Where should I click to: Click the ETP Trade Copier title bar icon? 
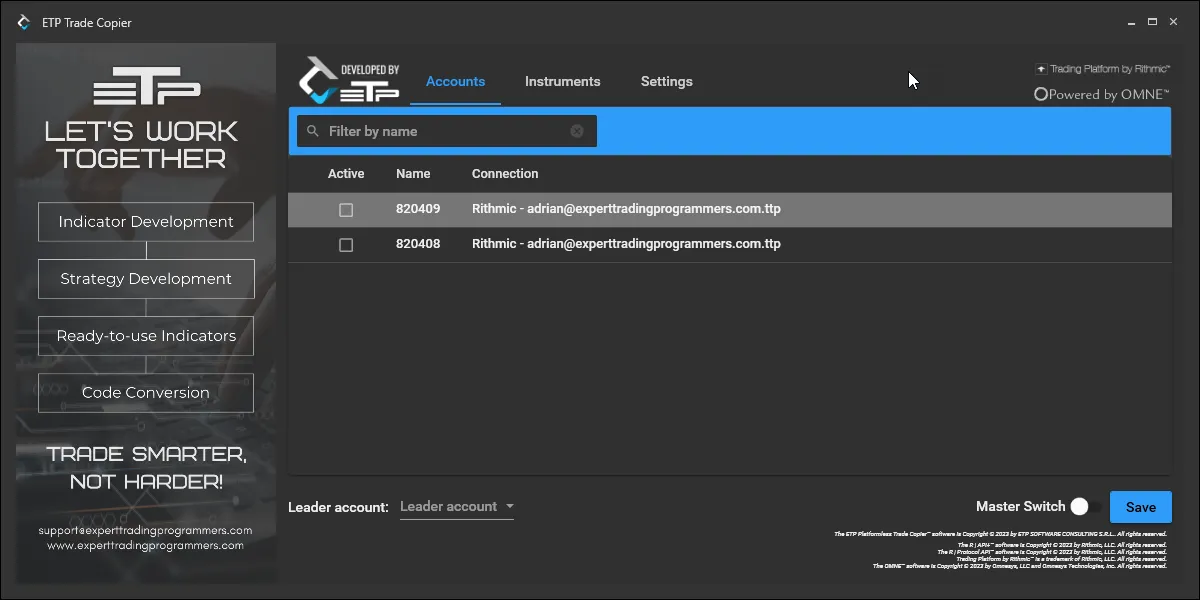pyautogui.click(x=24, y=22)
